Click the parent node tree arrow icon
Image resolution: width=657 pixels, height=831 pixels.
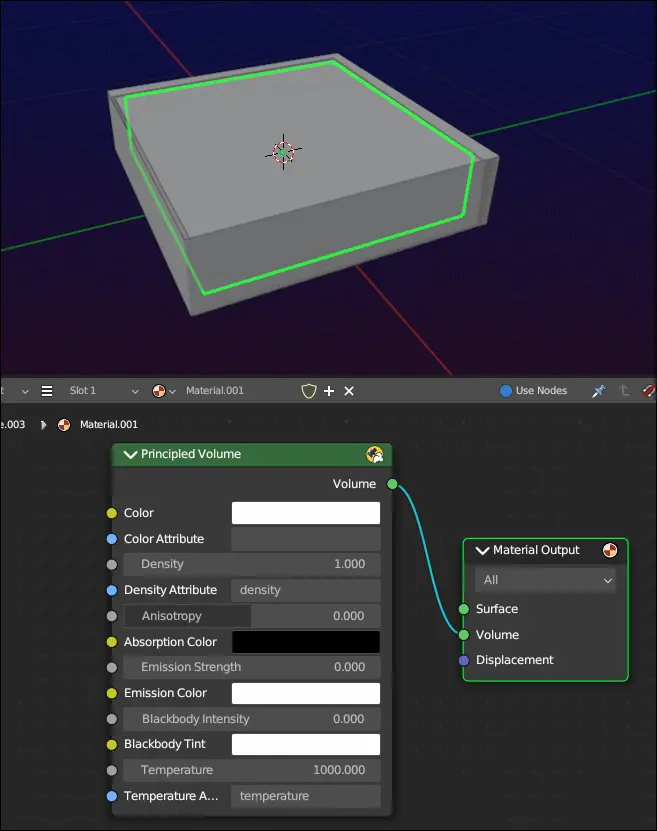point(624,391)
